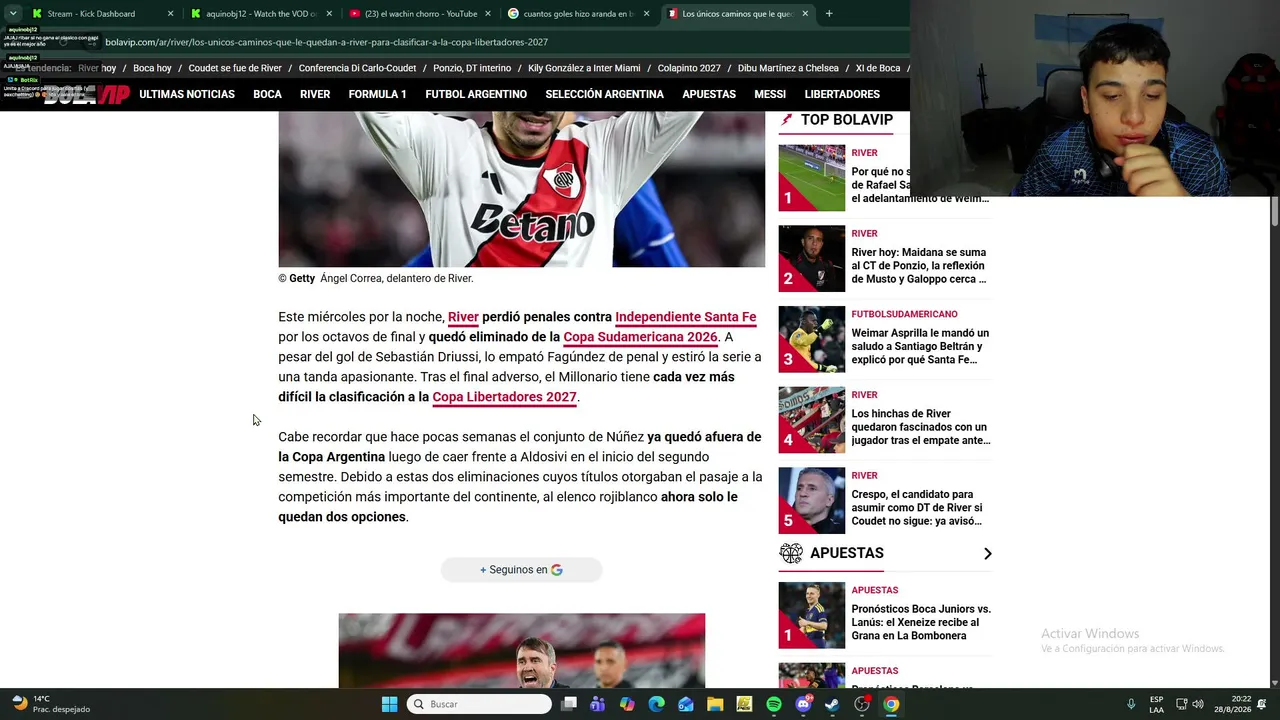Open the LIBERTADORES menu item
Viewport: 1280px width, 720px height.
point(842,94)
